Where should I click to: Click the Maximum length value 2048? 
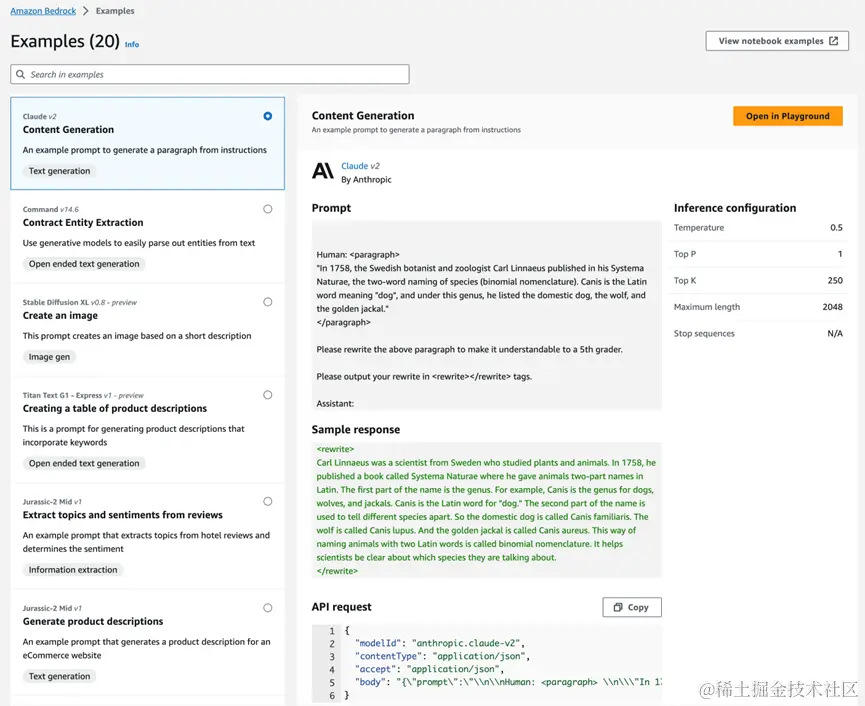coord(832,307)
